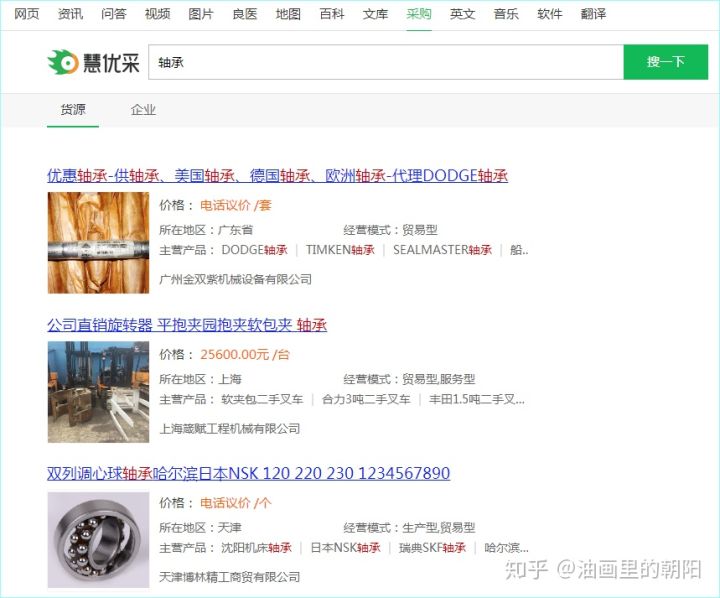Click SEALMASTER轴承 main product text
Screen dimensions: 720x598
click(x=443, y=250)
